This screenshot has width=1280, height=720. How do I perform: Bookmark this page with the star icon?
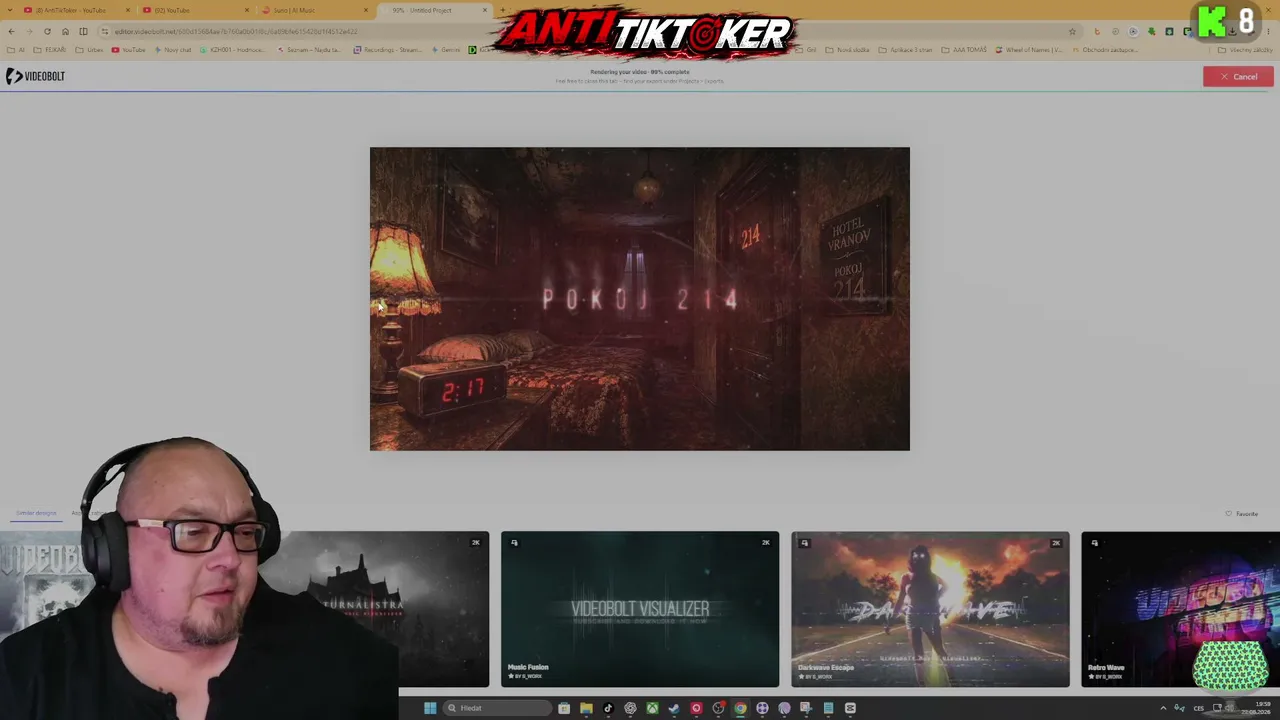coord(1072,31)
